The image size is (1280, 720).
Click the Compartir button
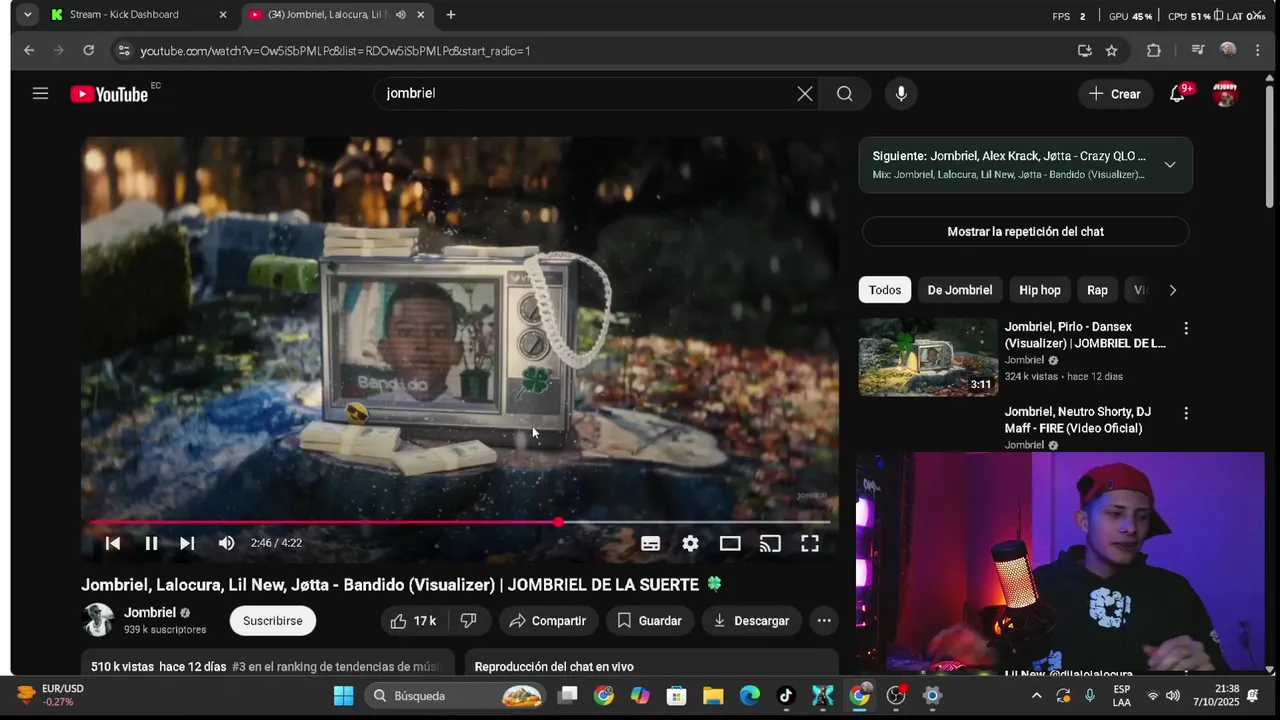[547, 621]
